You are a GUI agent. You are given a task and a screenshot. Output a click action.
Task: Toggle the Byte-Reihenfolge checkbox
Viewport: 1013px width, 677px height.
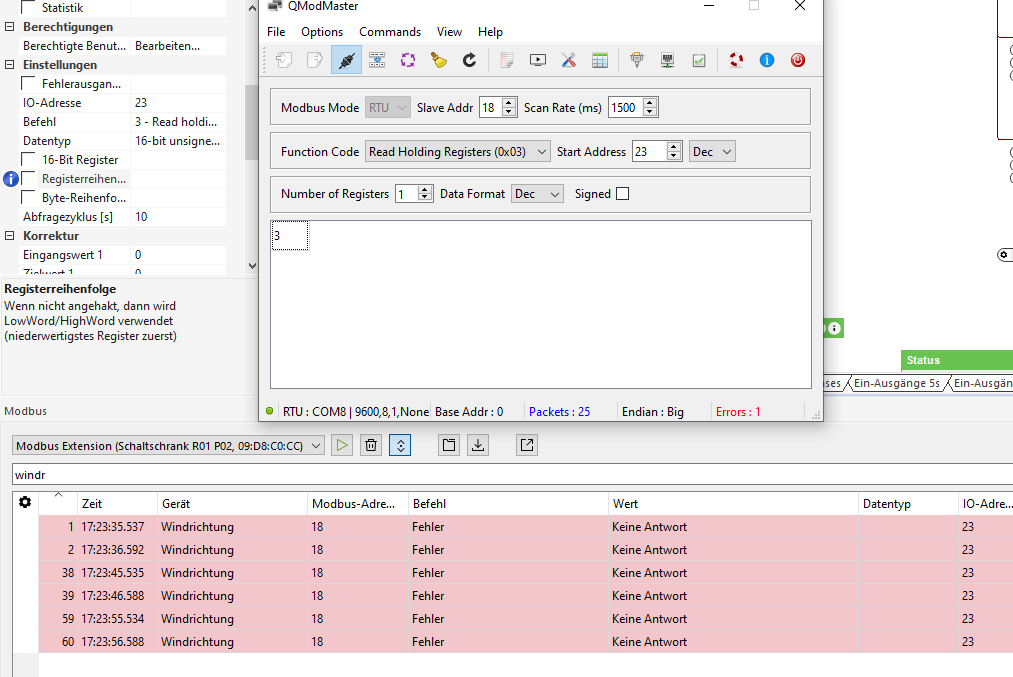click(28, 198)
